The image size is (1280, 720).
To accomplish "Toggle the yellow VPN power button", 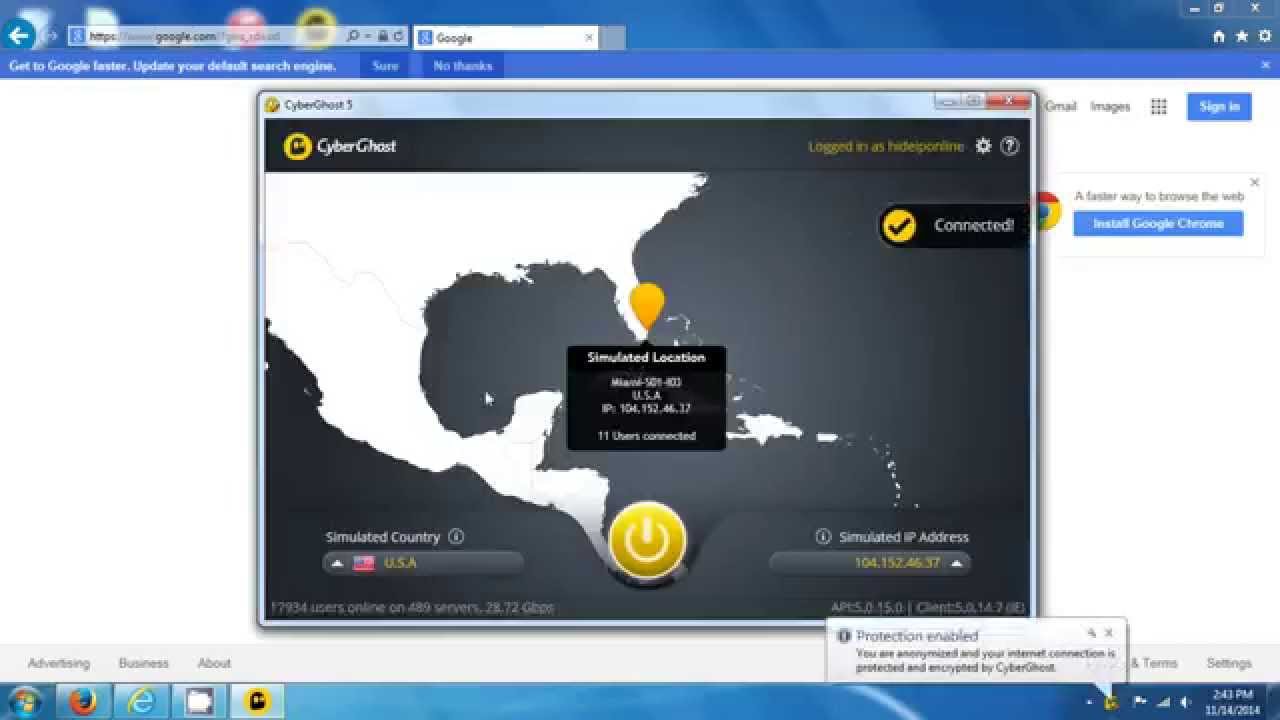I will click(x=647, y=540).
